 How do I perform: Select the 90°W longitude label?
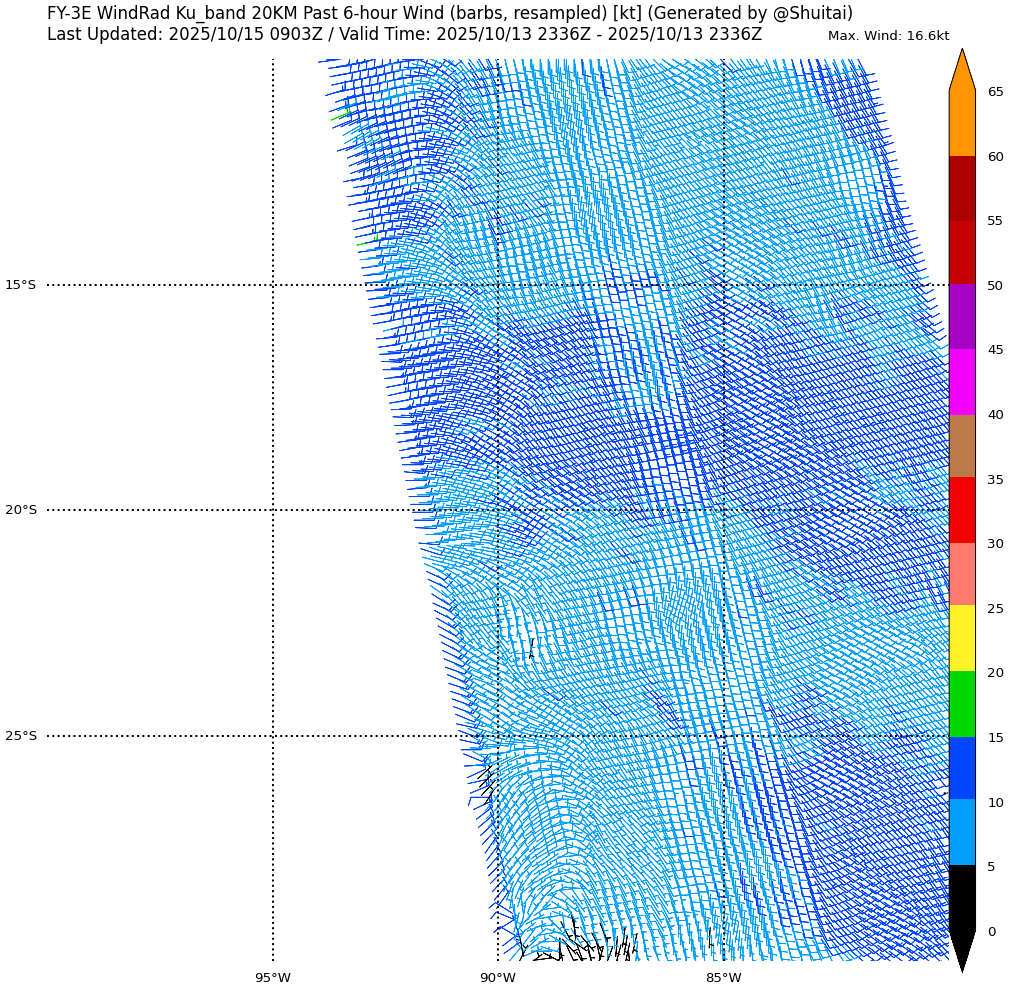point(498,978)
